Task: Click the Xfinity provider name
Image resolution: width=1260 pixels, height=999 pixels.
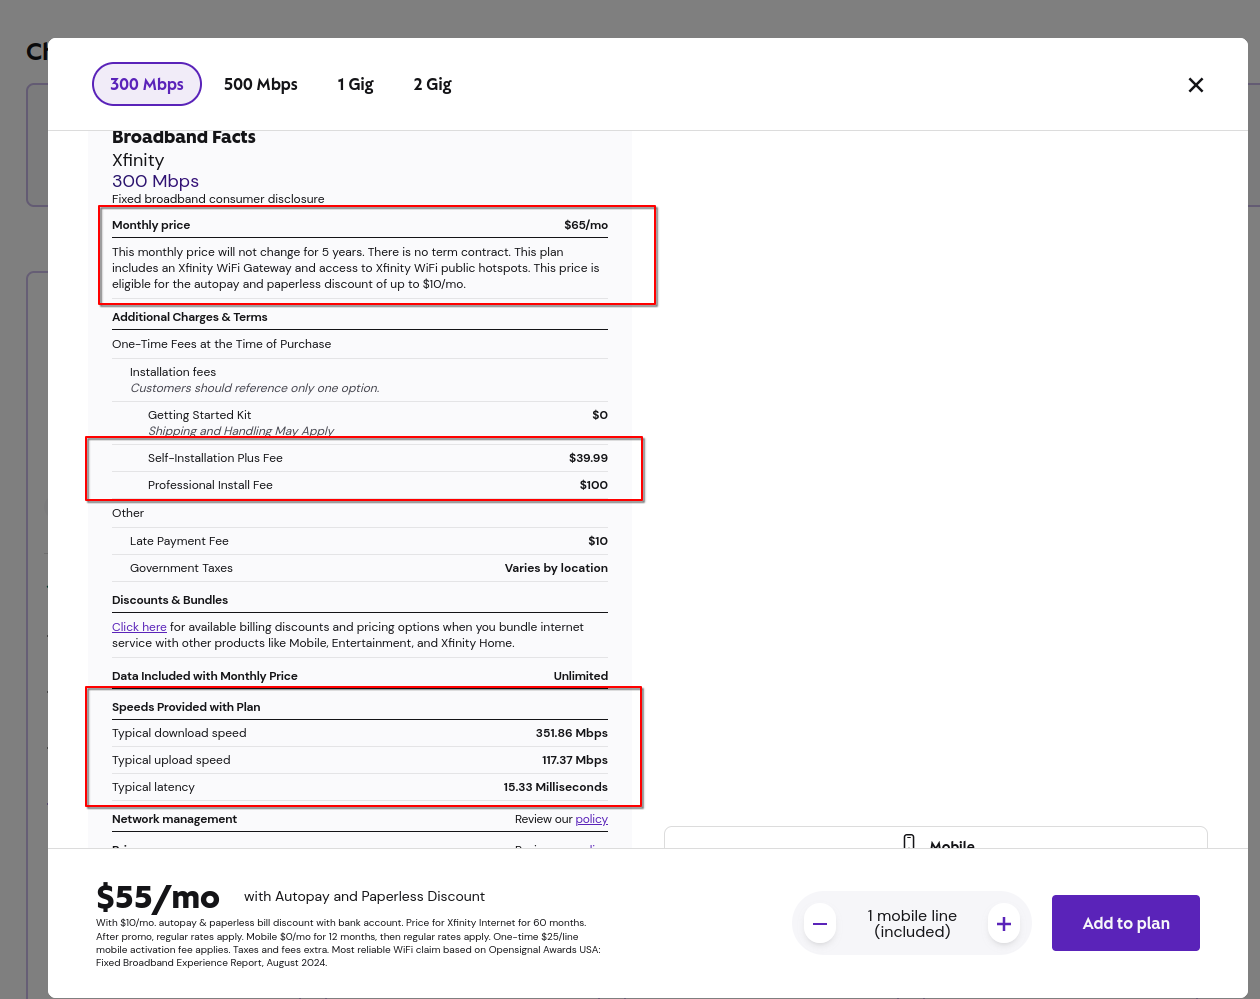Action: [x=138, y=160]
